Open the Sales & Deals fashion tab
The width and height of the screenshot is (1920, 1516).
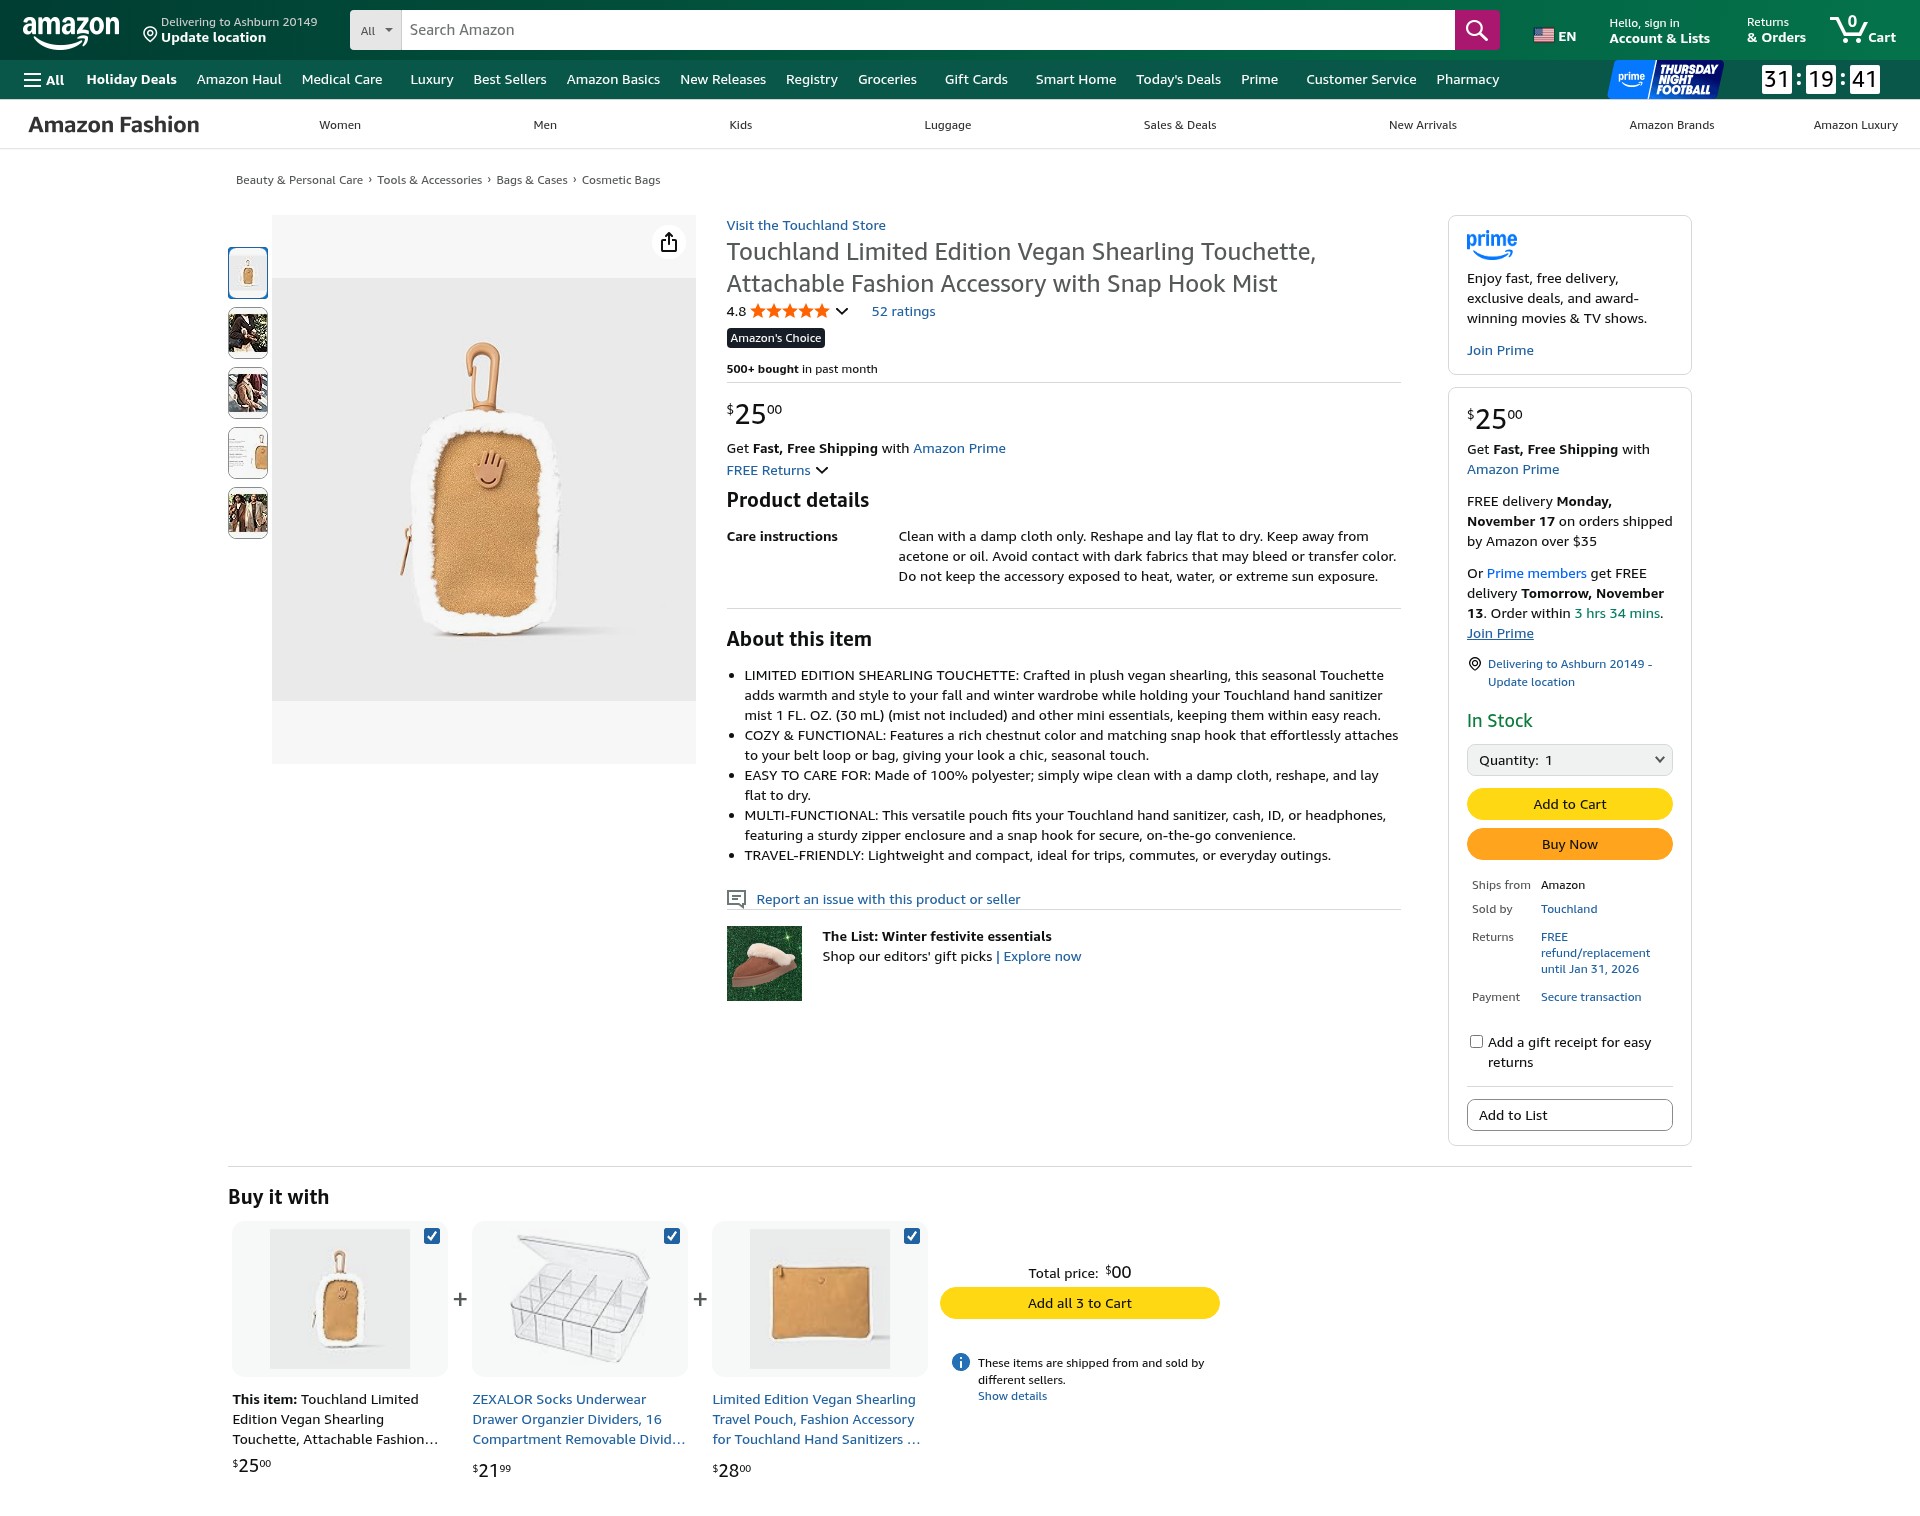pos(1180,125)
